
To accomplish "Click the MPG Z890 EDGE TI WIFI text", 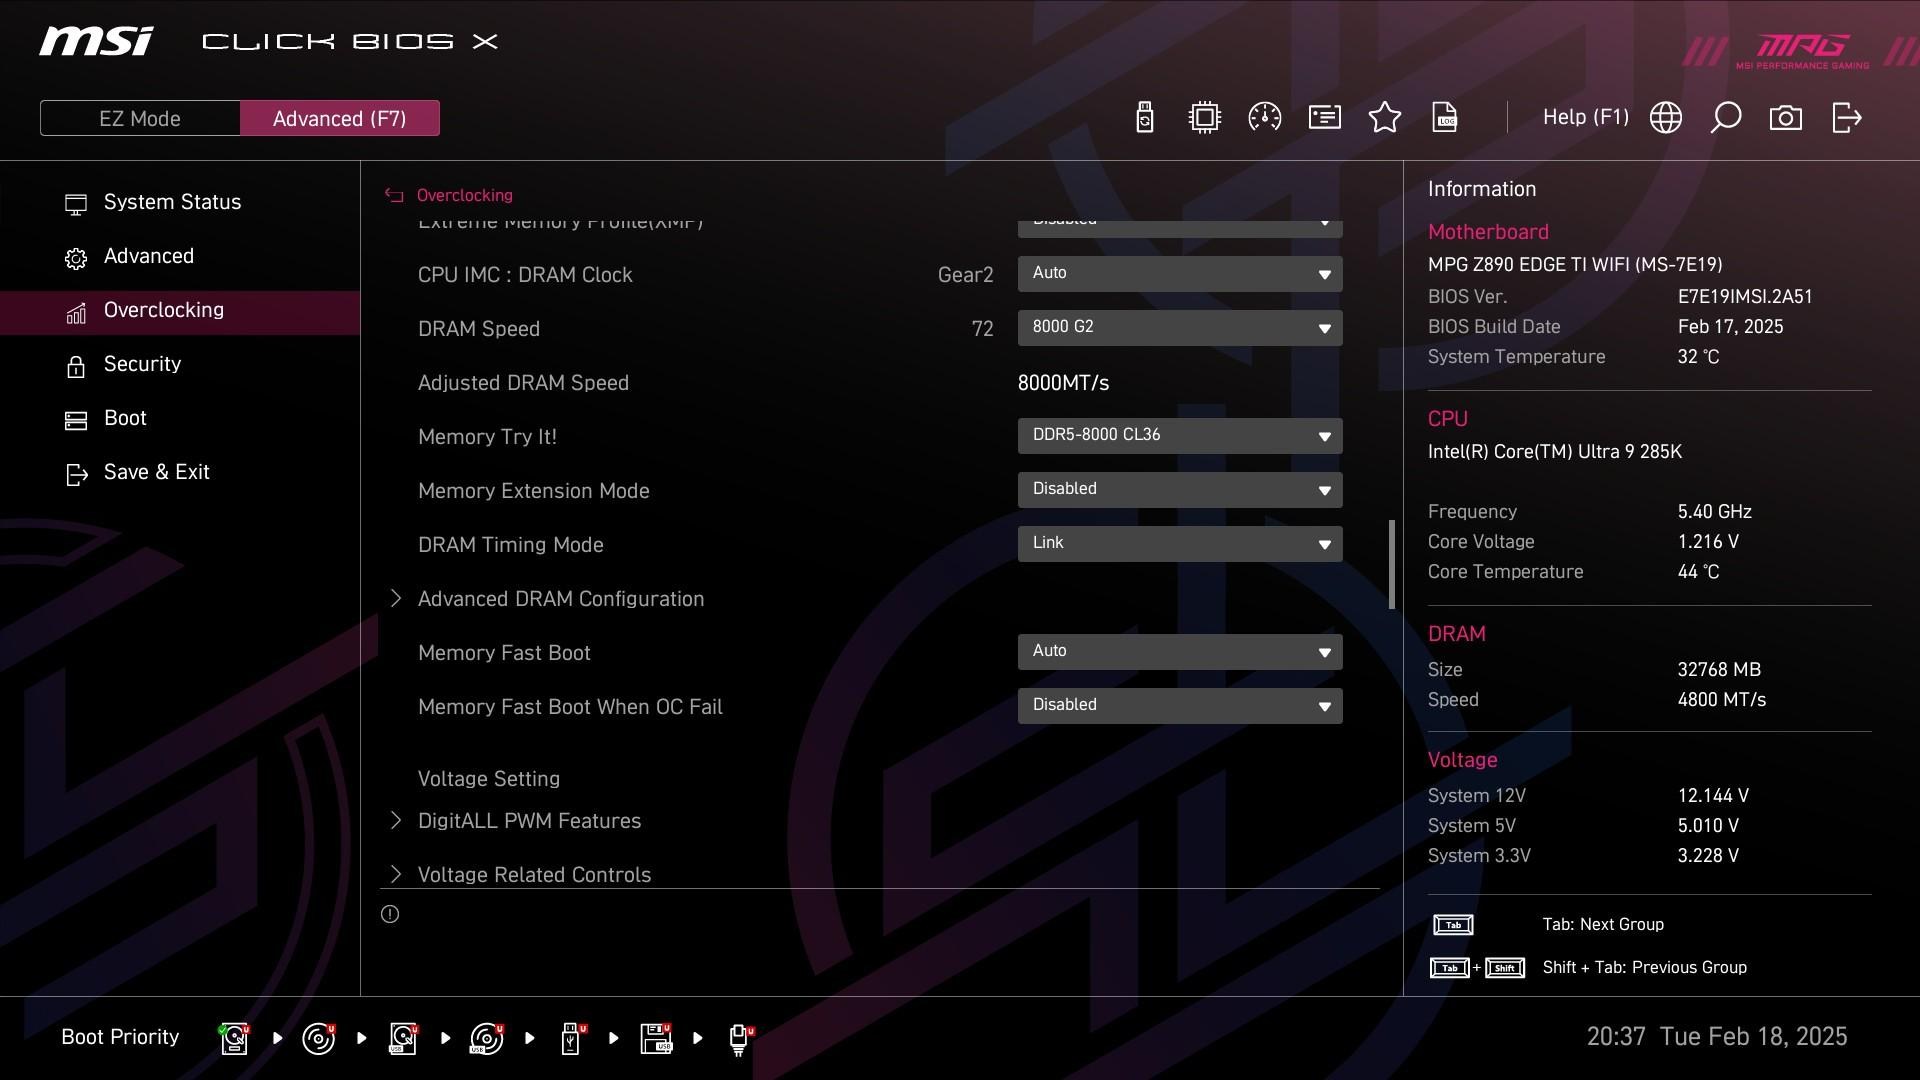I will 1575,264.
